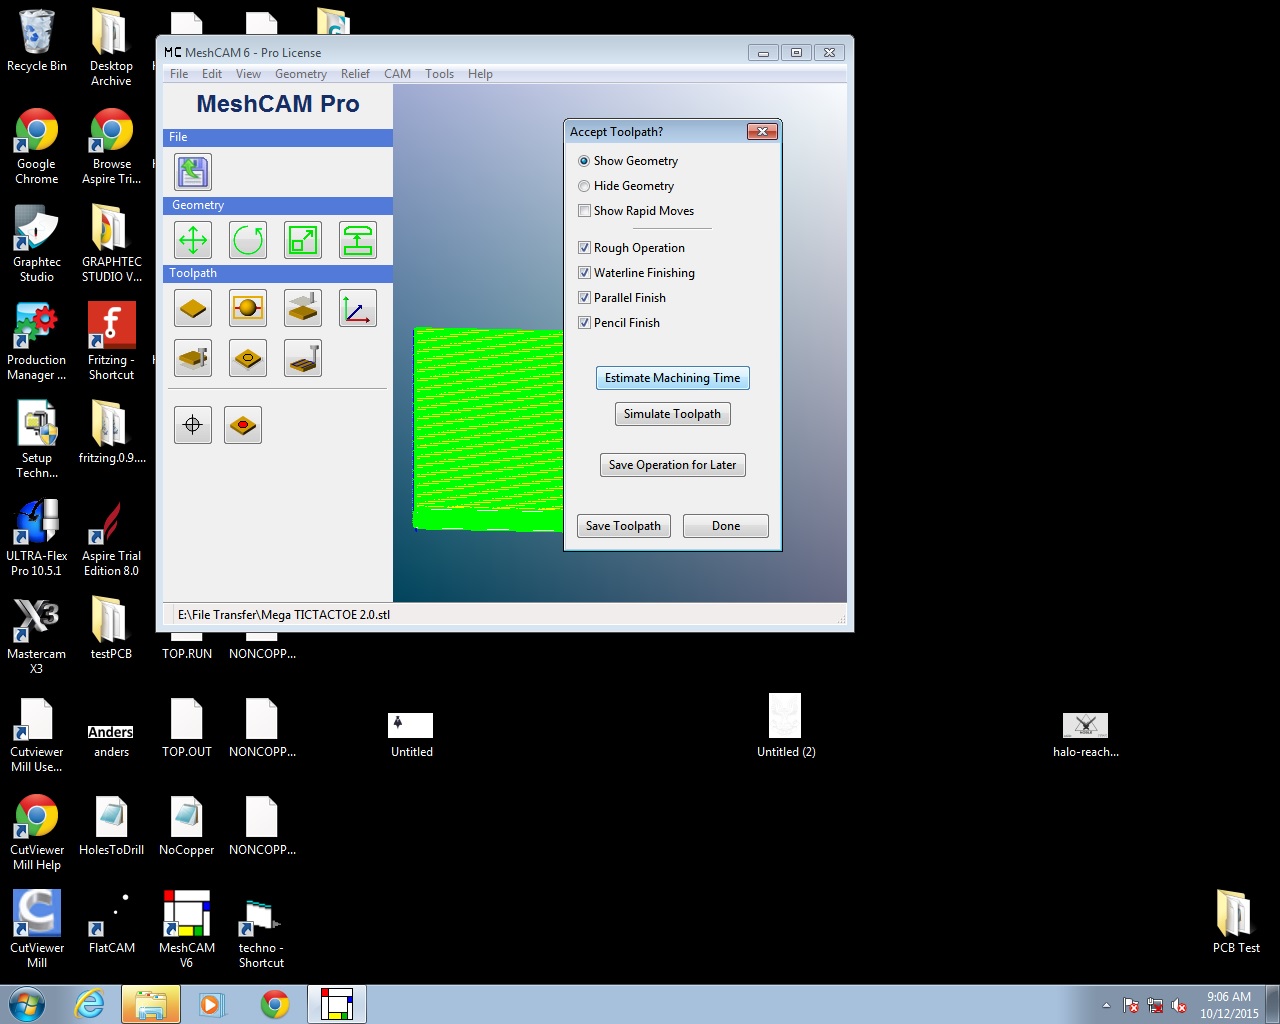
Task: Open the Edit menu
Action: [212, 74]
